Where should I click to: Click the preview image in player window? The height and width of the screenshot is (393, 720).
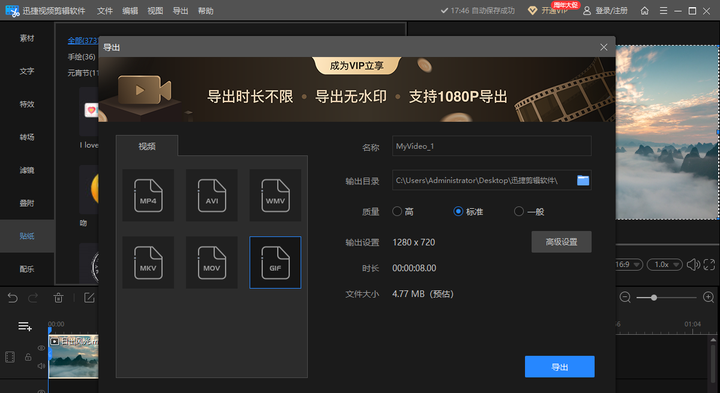667,132
